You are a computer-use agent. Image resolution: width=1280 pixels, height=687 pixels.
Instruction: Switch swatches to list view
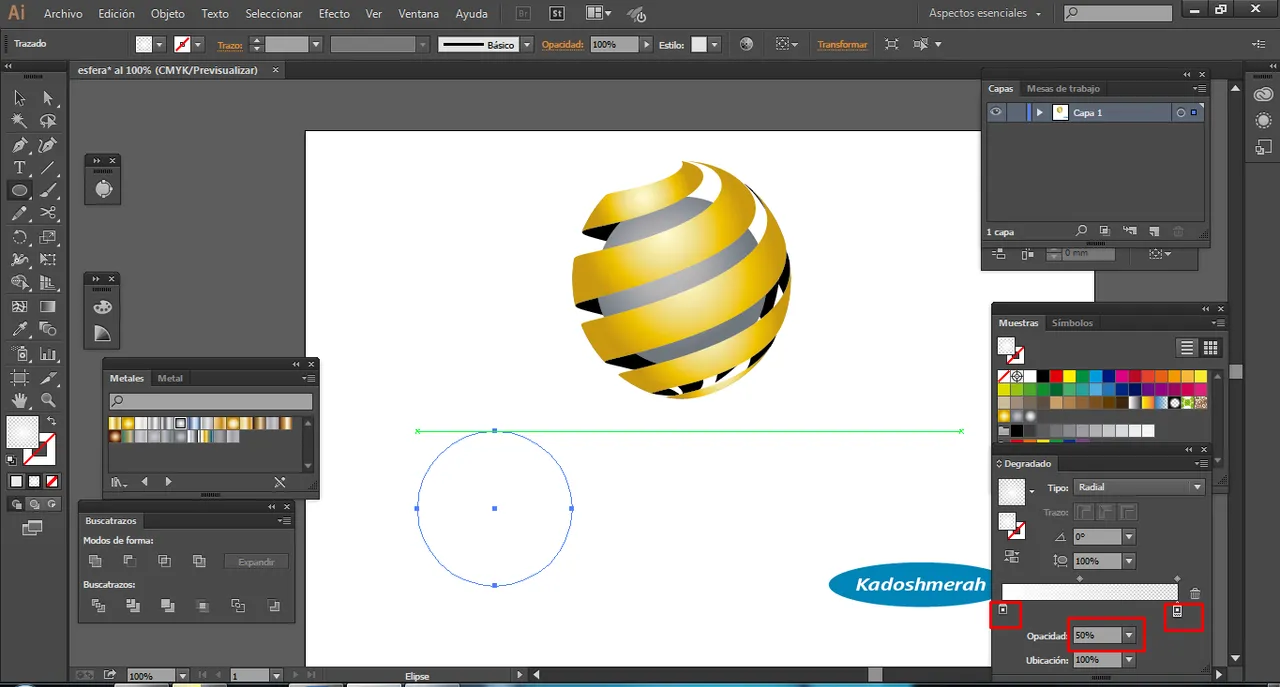pyautogui.click(x=1187, y=348)
